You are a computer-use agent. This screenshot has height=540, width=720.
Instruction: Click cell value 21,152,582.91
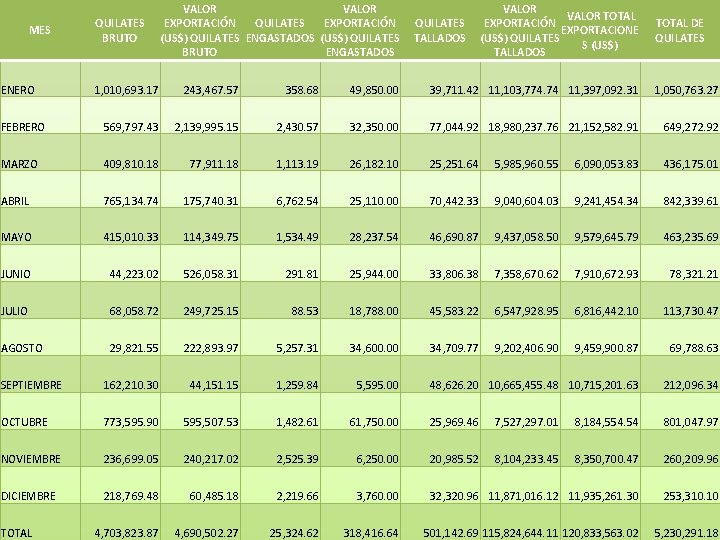[x=603, y=127]
